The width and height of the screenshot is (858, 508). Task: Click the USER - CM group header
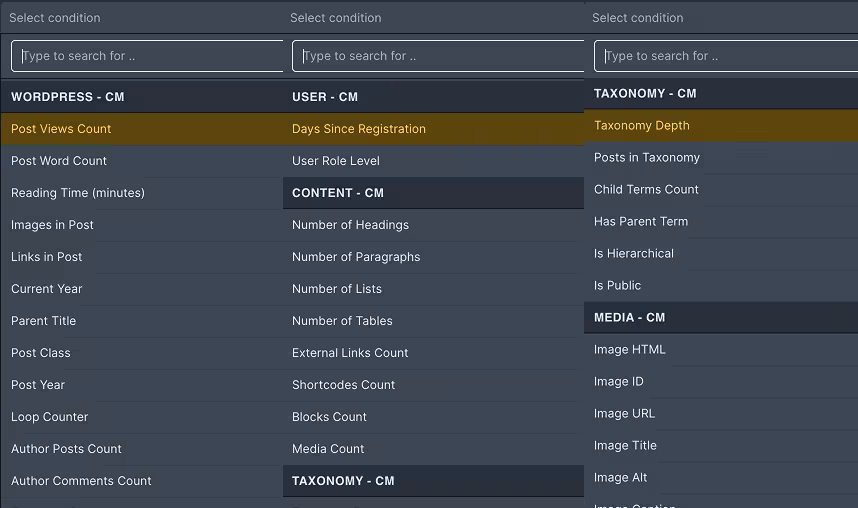(433, 97)
